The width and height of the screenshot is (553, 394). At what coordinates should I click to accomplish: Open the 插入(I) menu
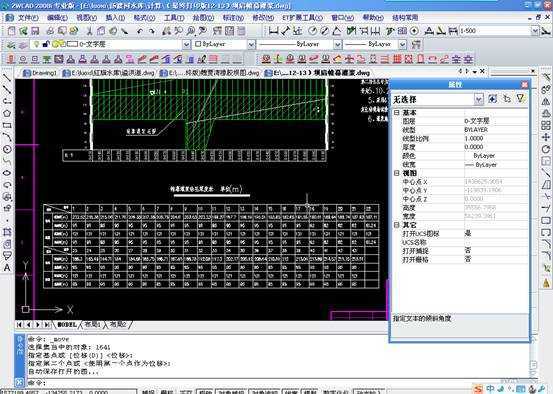point(115,17)
